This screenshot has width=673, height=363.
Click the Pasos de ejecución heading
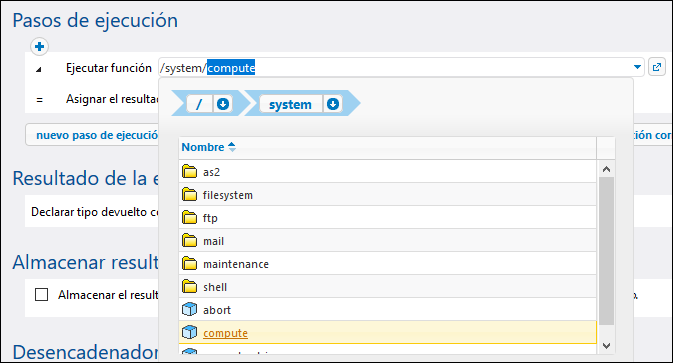click(95, 21)
